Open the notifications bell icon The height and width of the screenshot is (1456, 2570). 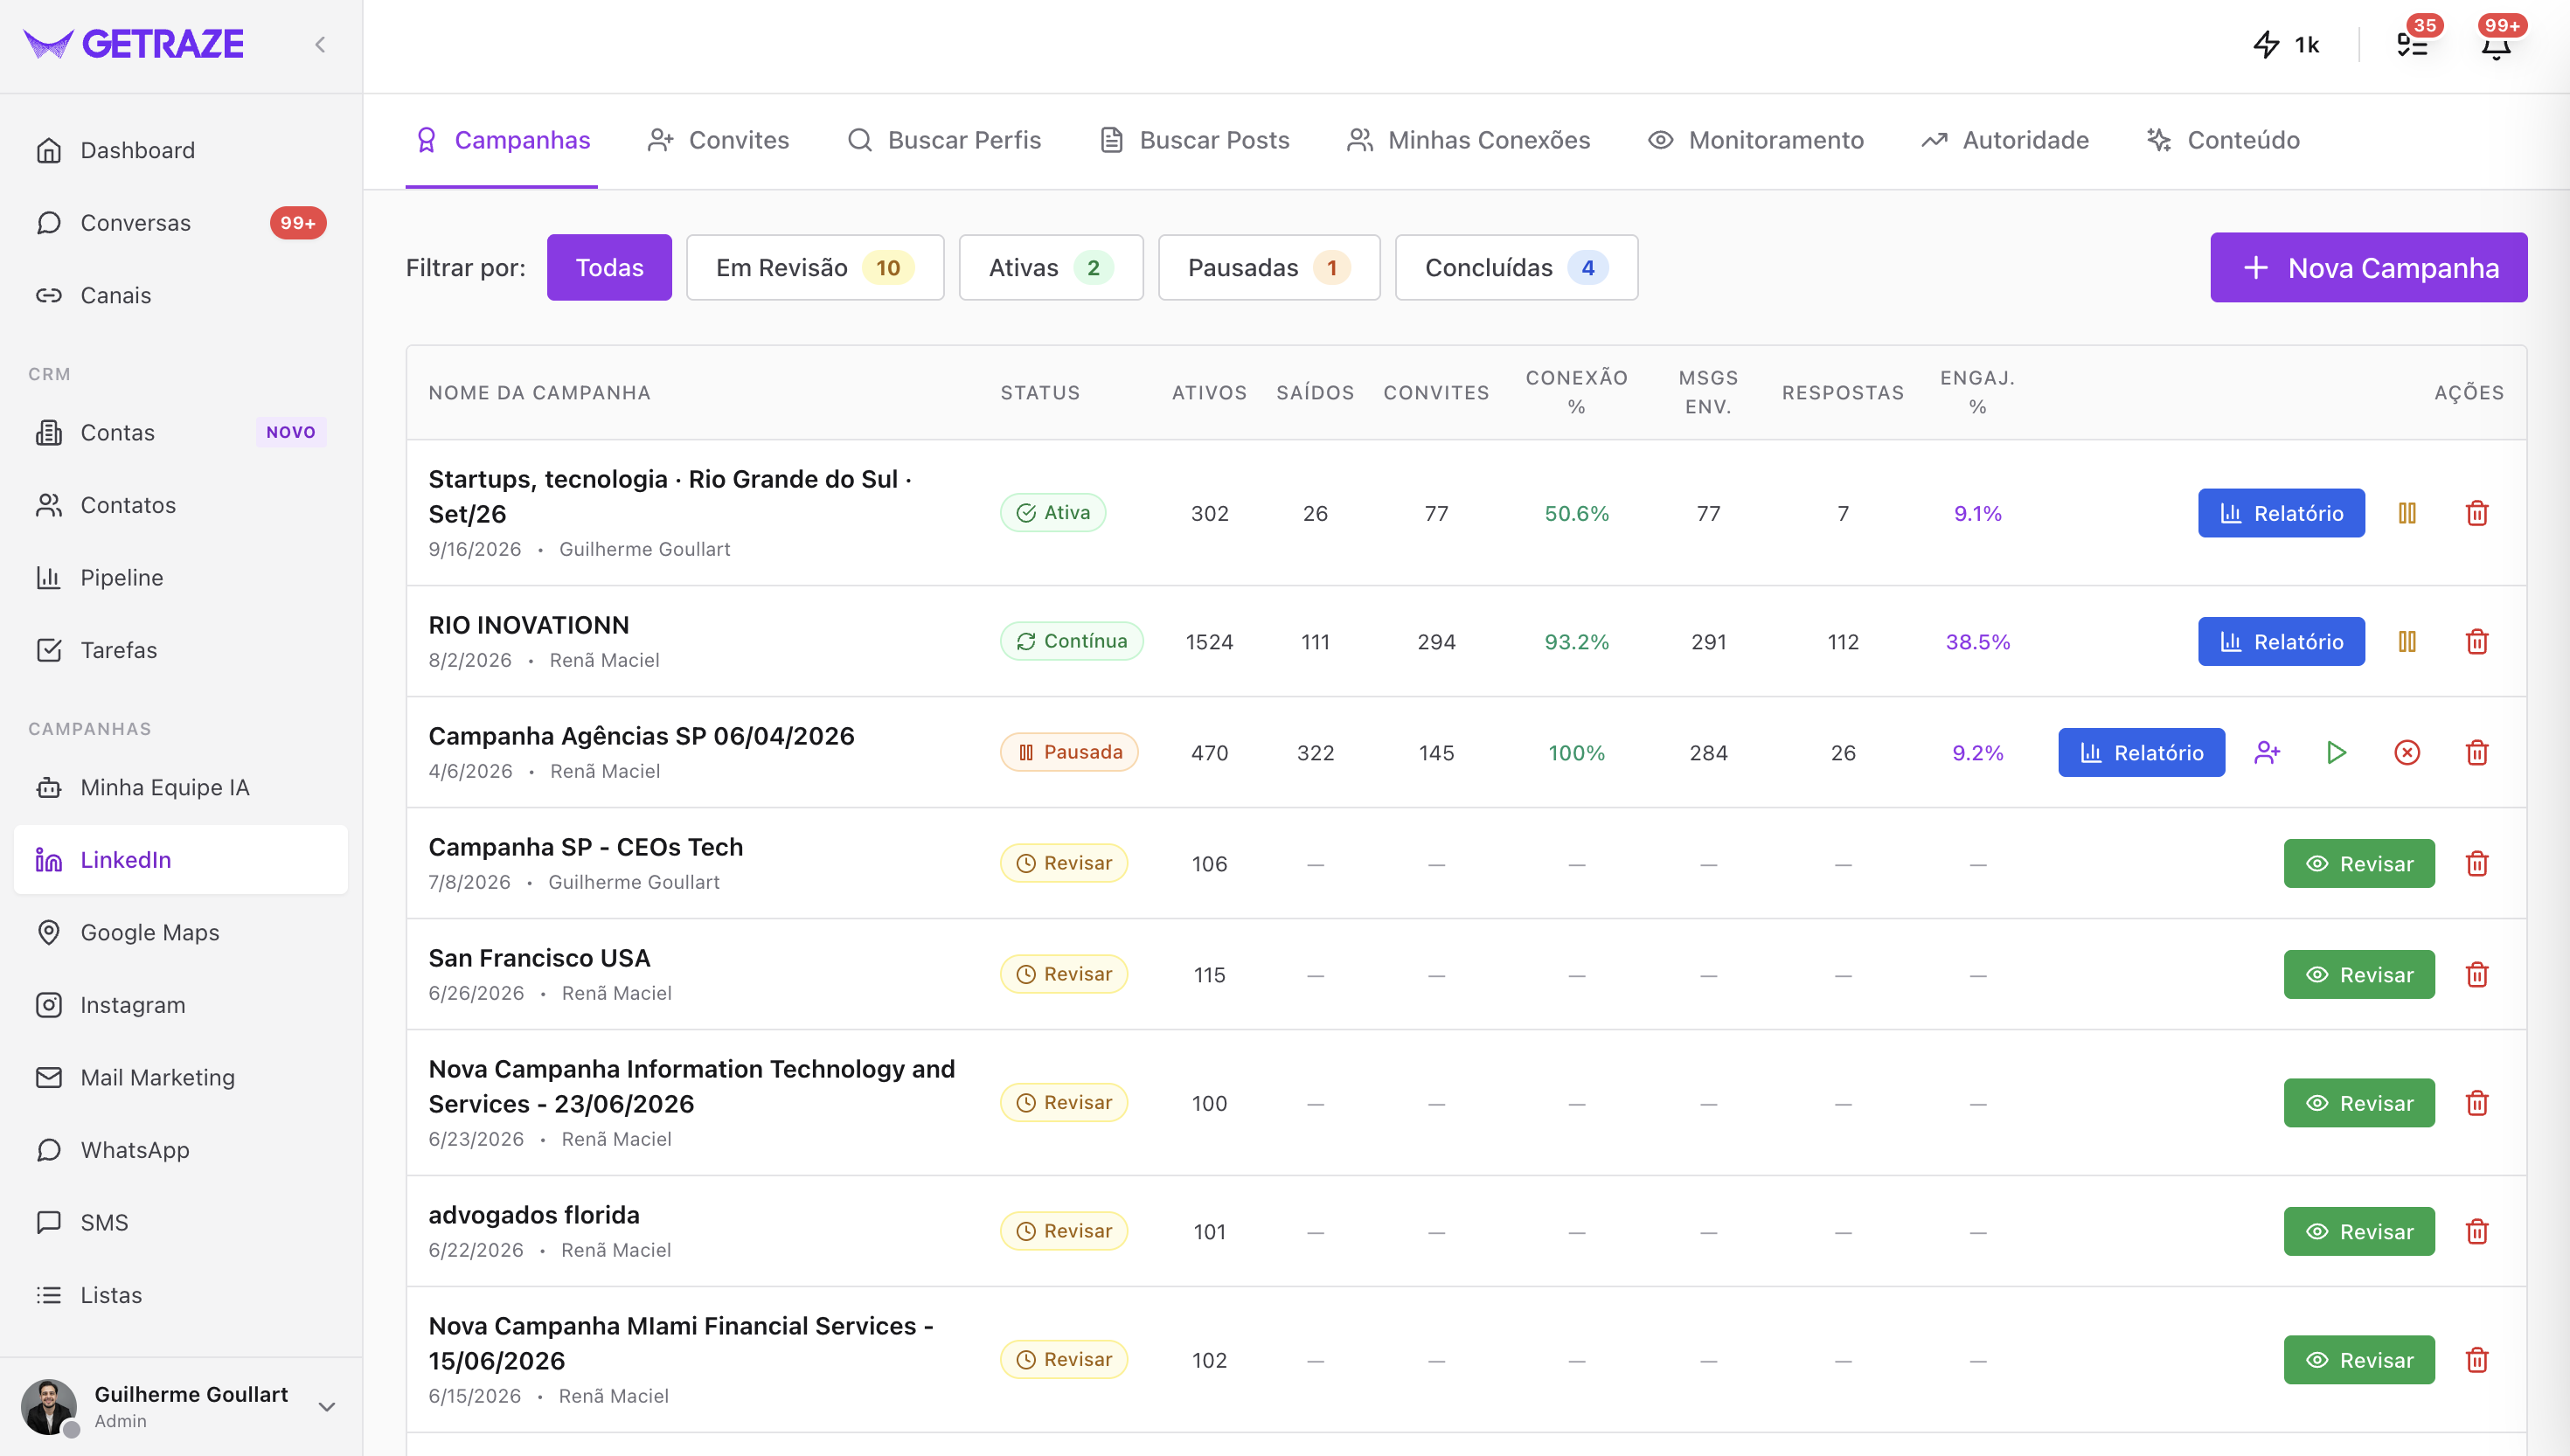pos(2497,44)
